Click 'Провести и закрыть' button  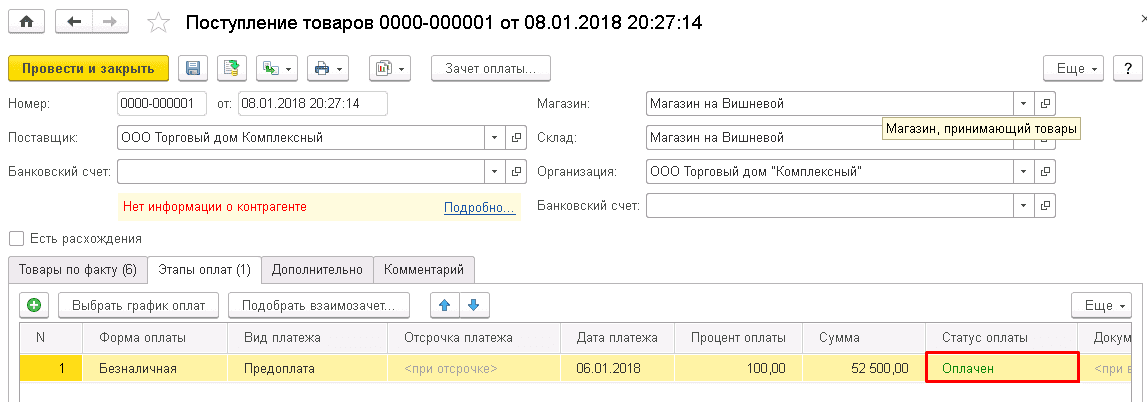[88, 69]
